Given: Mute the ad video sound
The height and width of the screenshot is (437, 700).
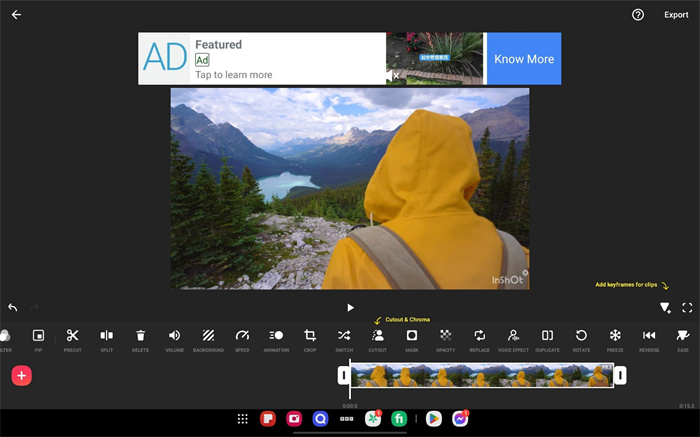Looking at the screenshot, I should click(x=391, y=76).
